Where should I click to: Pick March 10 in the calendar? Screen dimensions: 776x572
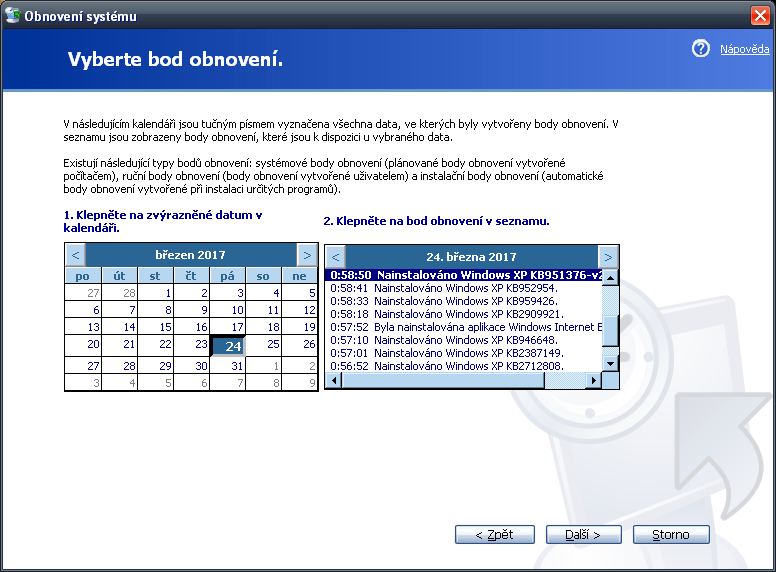[228, 310]
